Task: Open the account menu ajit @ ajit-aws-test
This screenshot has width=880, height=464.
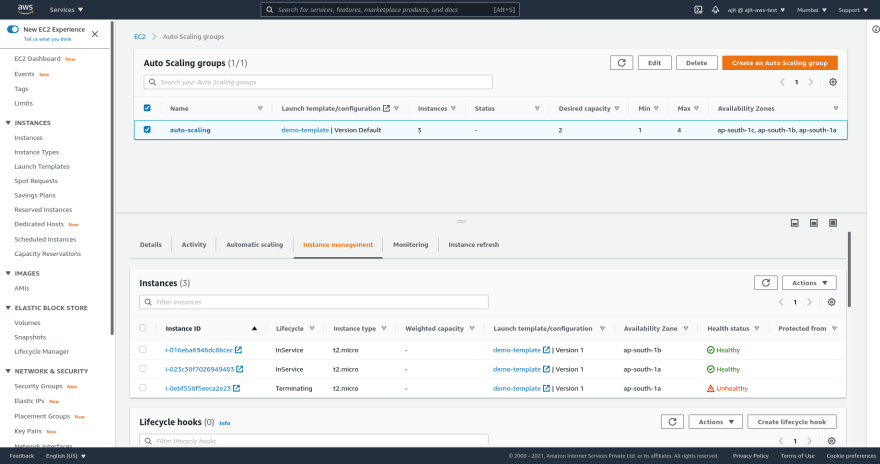Action: click(757, 10)
